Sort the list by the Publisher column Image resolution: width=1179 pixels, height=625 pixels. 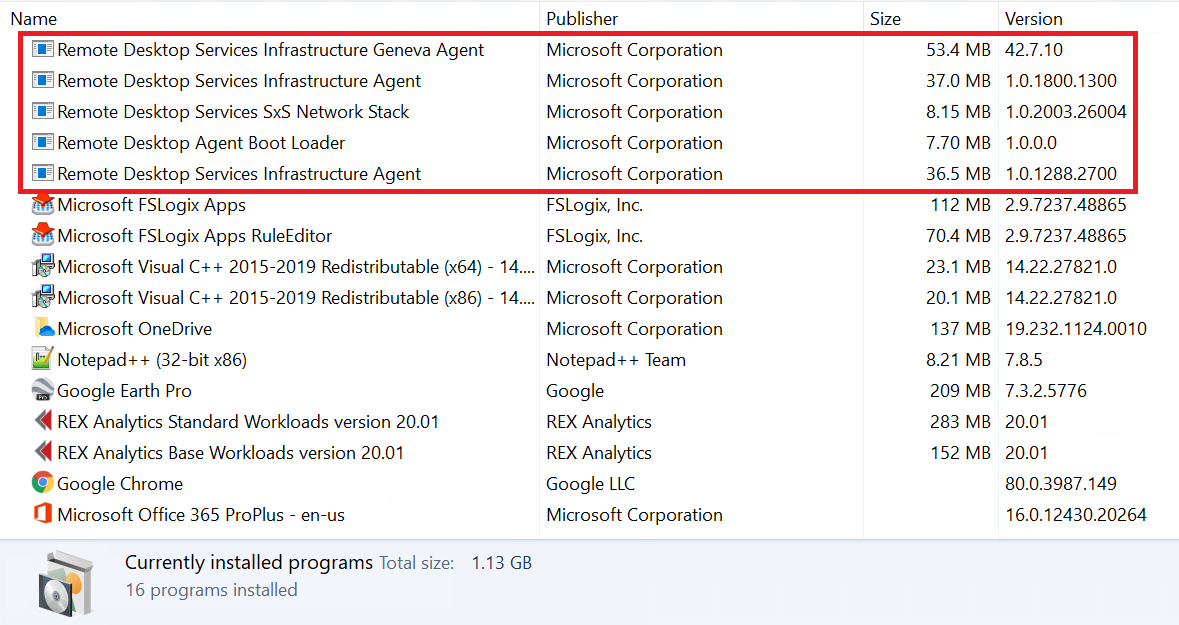pyautogui.click(x=582, y=19)
